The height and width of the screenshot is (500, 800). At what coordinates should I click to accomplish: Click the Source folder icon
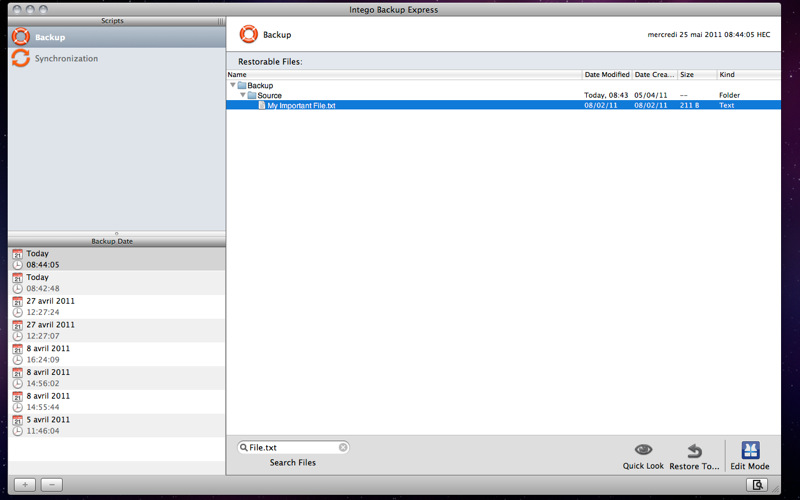coord(252,95)
